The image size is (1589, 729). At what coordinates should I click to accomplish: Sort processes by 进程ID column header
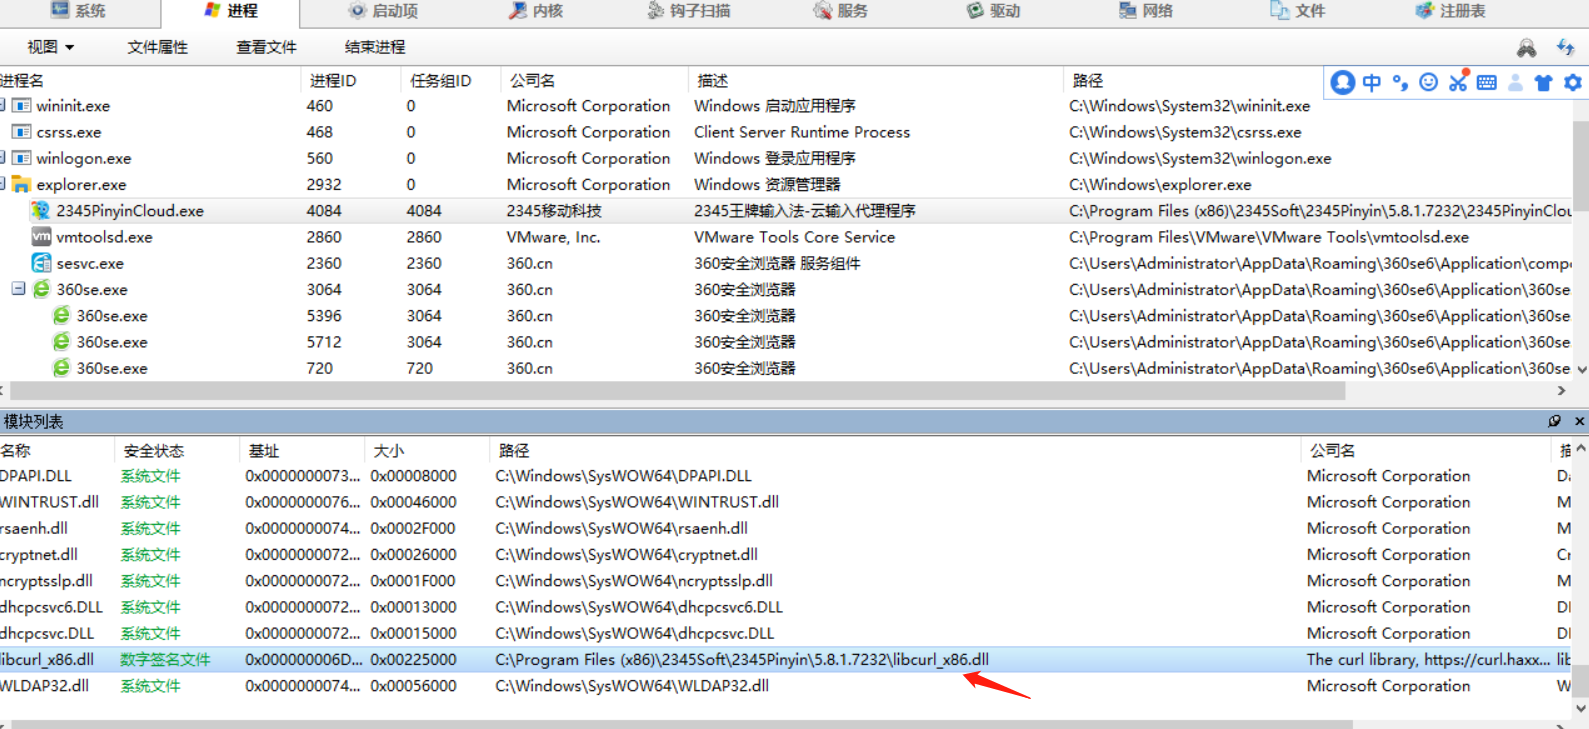(x=350, y=80)
